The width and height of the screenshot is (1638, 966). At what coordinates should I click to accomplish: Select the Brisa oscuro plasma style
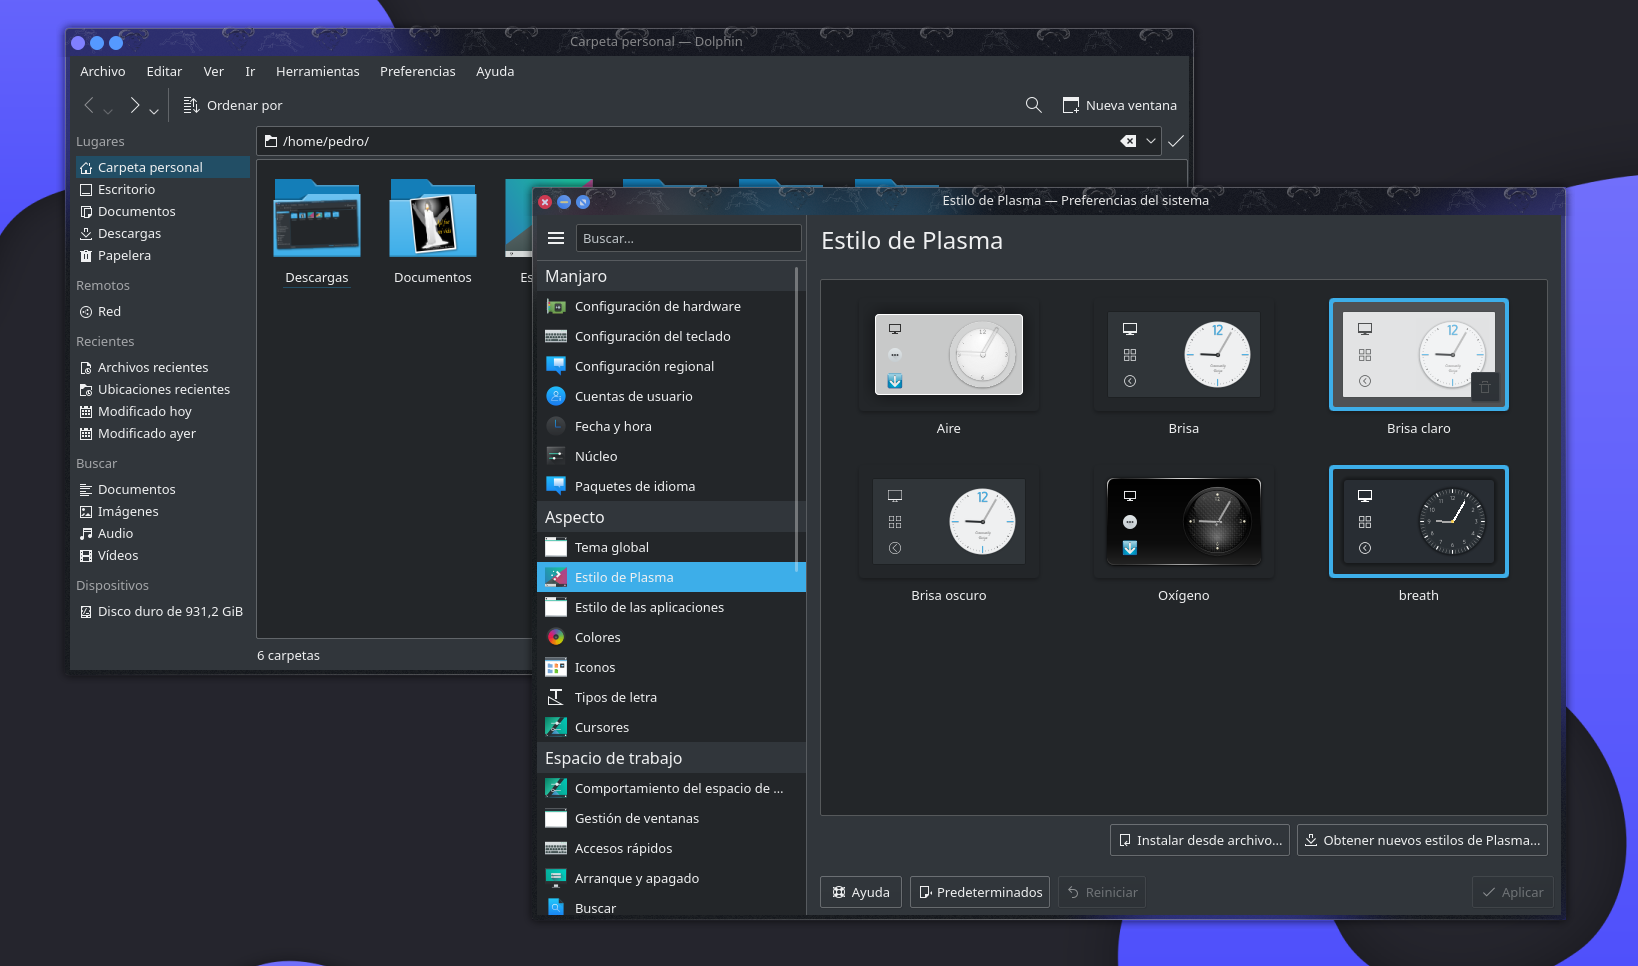pos(949,521)
